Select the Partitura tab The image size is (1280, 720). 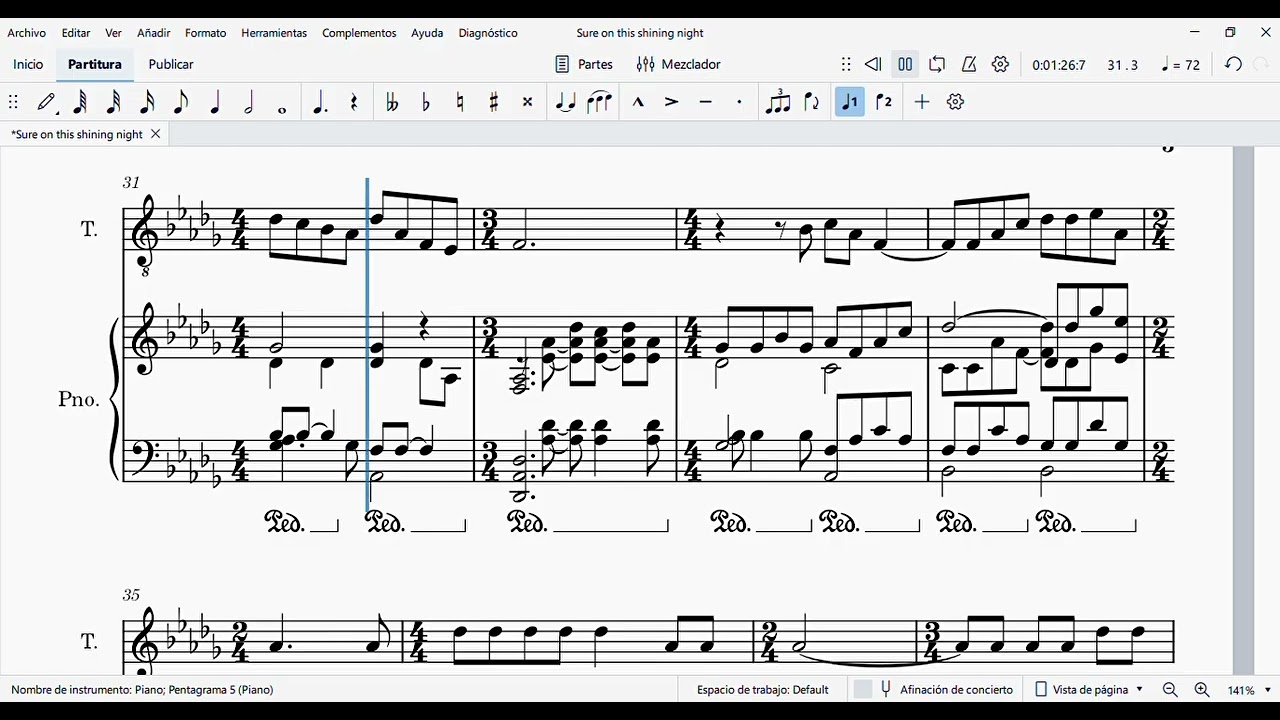coord(95,64)
